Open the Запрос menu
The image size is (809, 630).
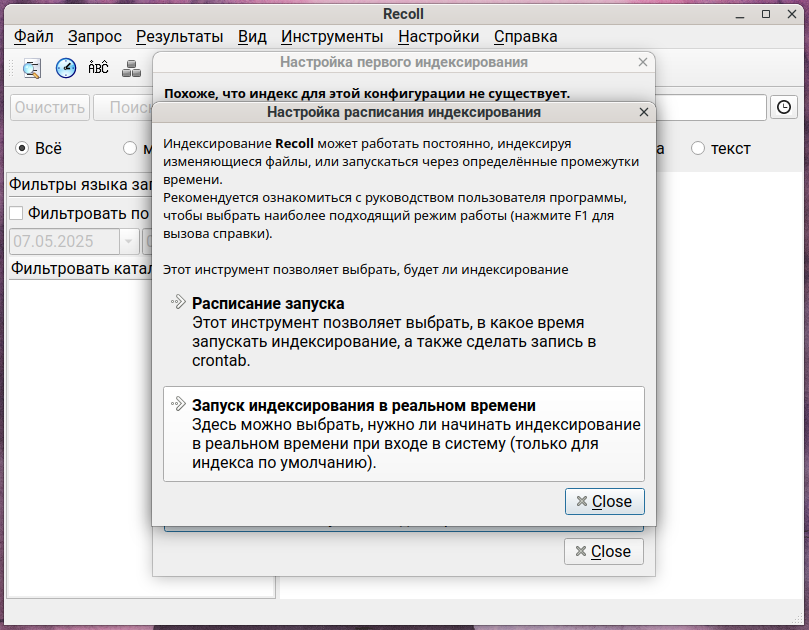tap(94, 37)
